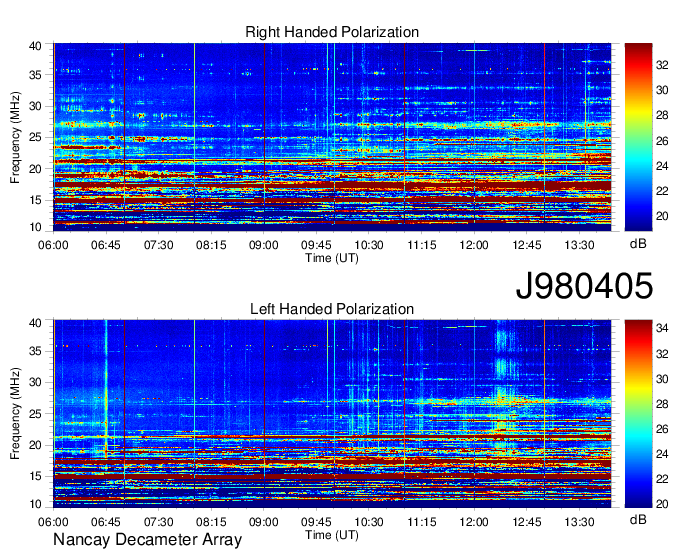Click the "30" value on Left Handed color bar
The image size is (680, 552).
coord(662,379)
